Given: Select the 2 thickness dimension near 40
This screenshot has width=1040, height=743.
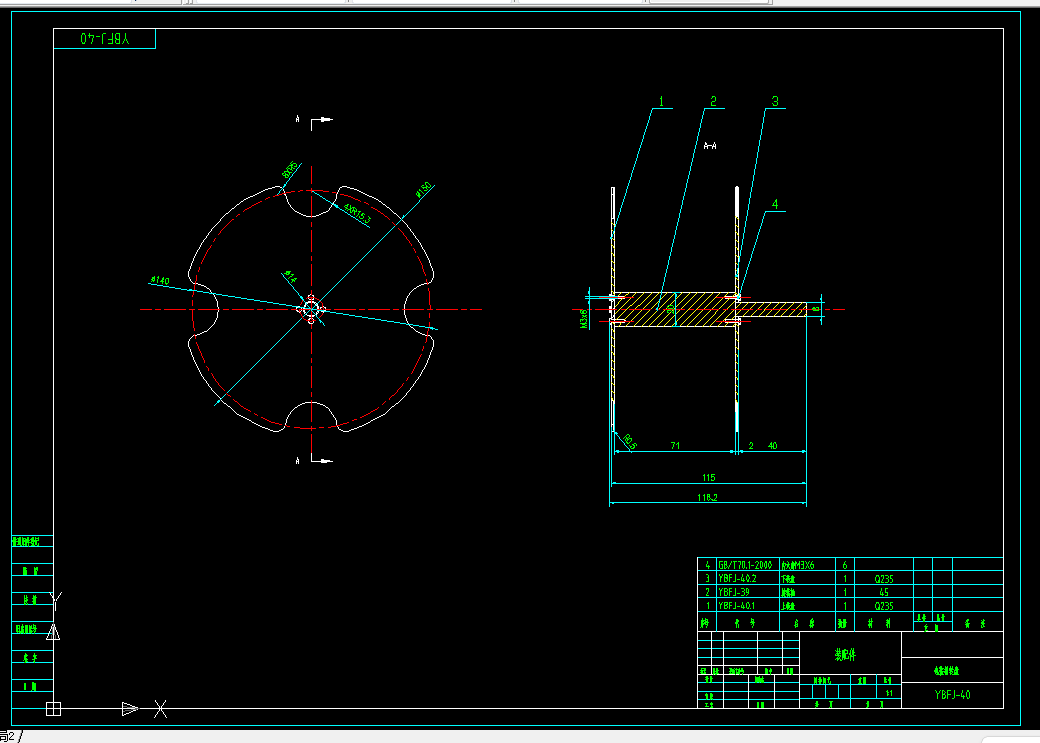Looking at the screenshot, I should click(x=751, y=446).
